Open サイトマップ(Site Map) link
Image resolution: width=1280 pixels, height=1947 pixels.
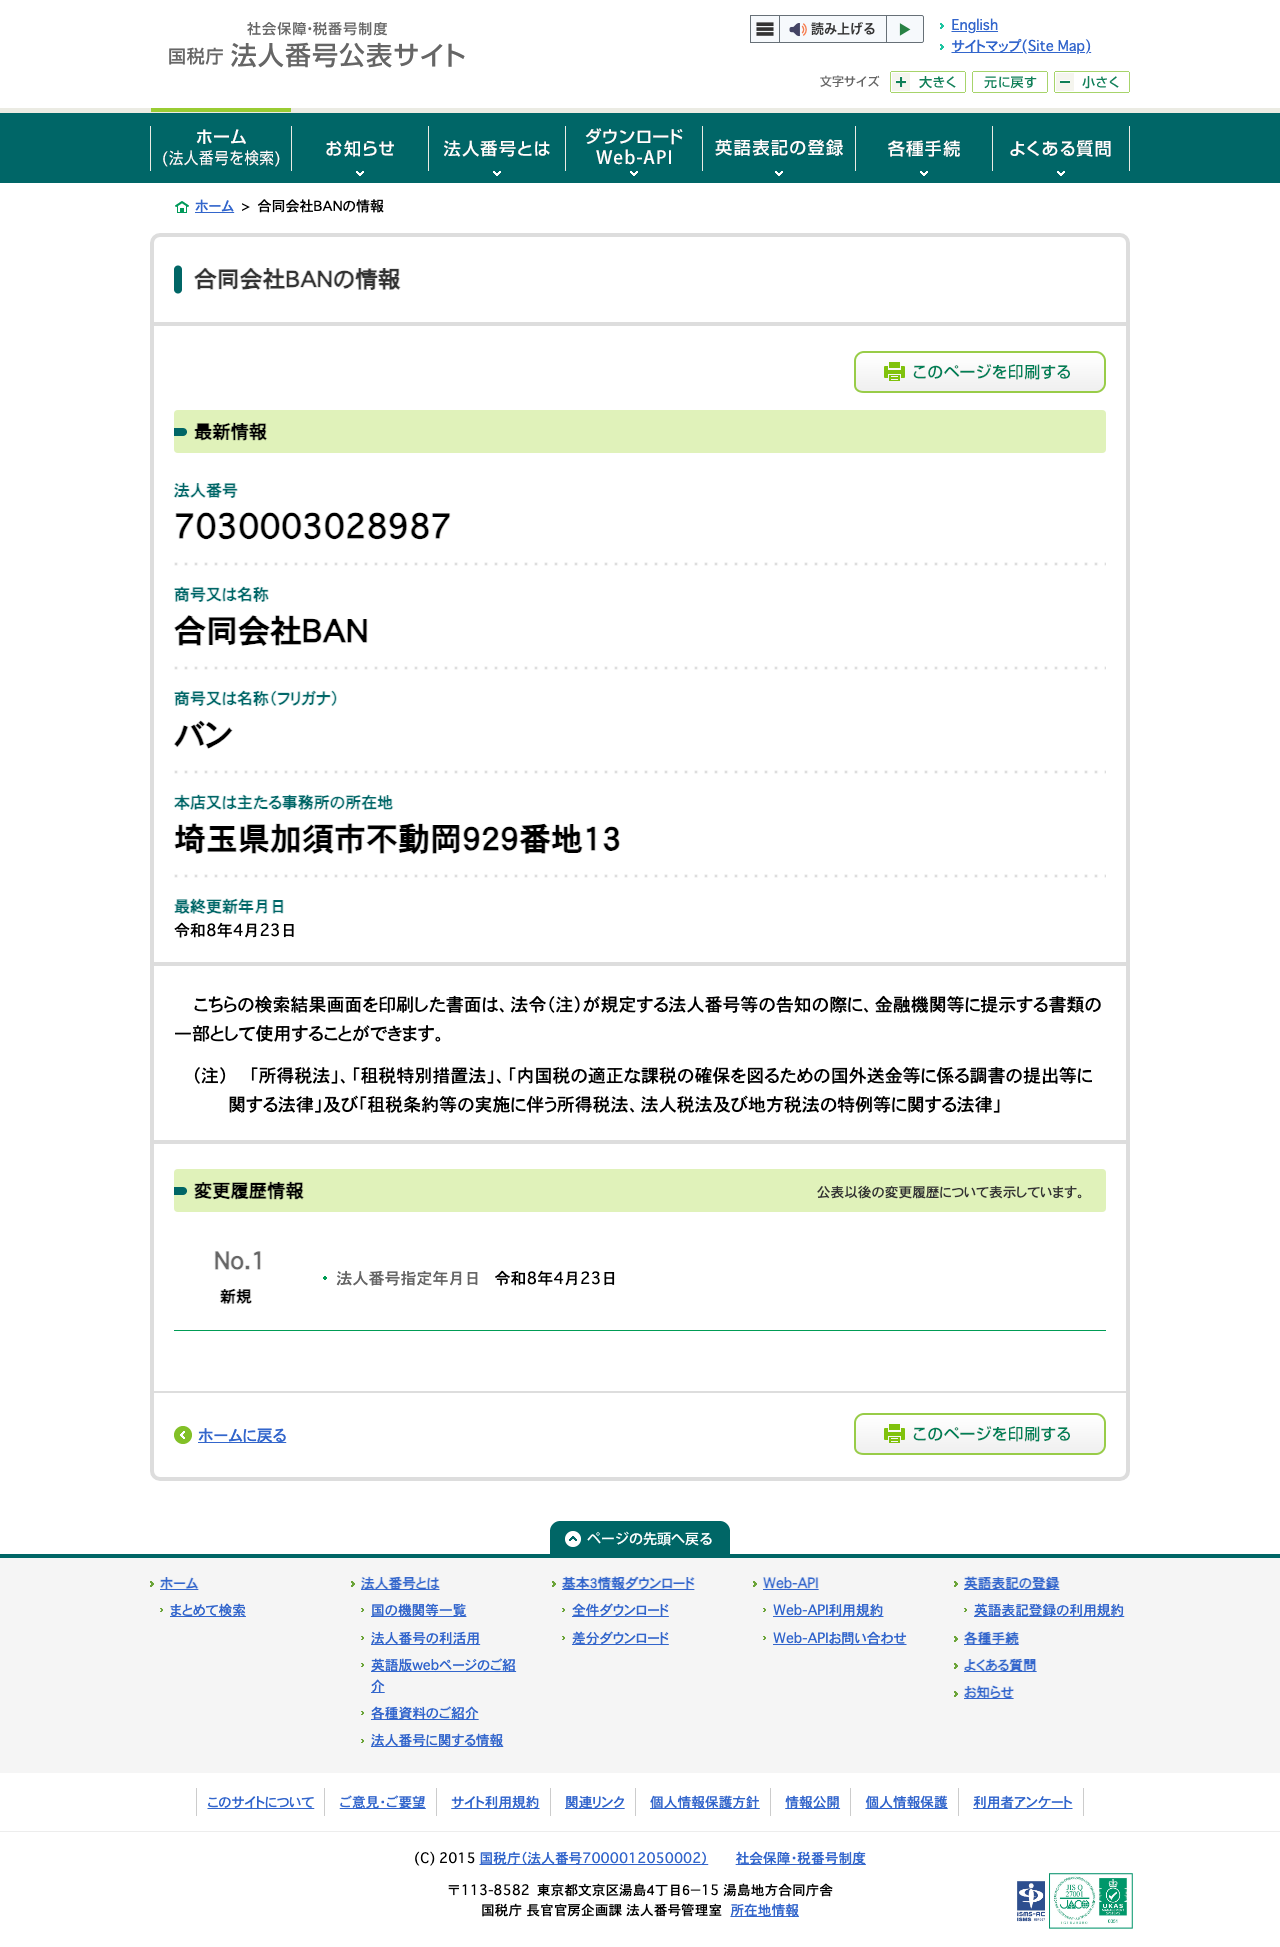click(1021, 46)
